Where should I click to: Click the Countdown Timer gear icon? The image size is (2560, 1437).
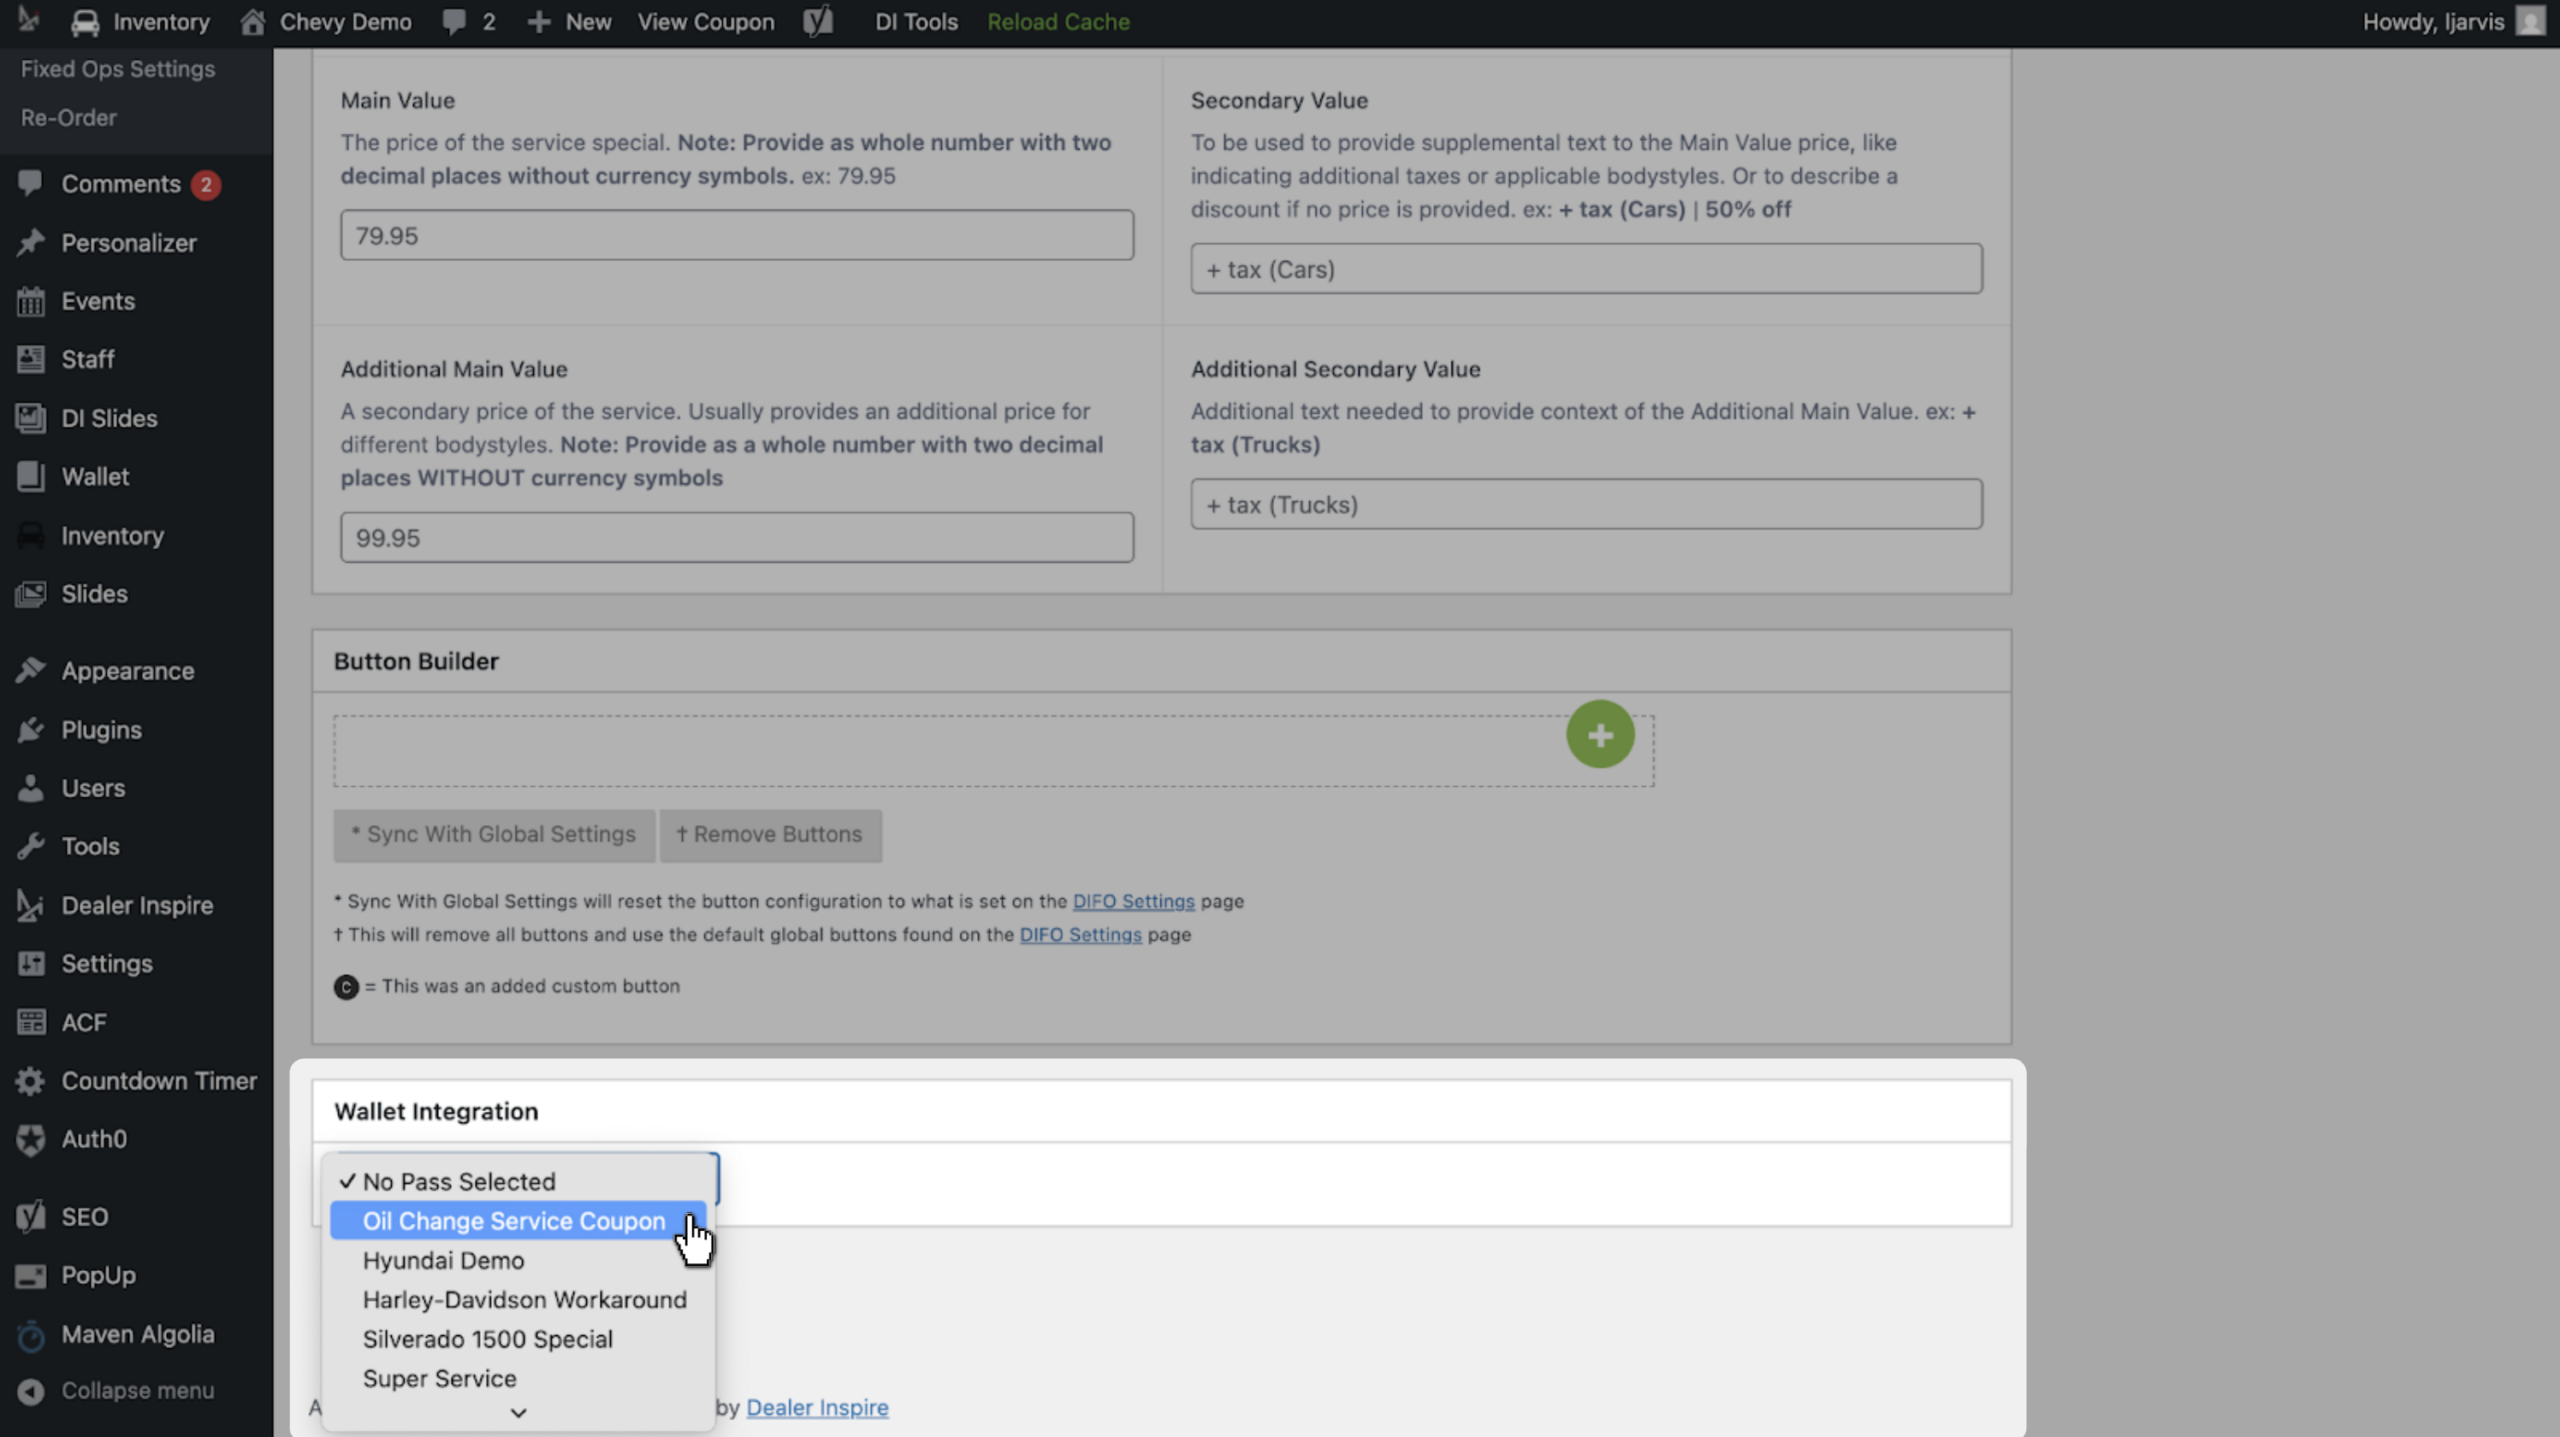(x=30, y=1081)
